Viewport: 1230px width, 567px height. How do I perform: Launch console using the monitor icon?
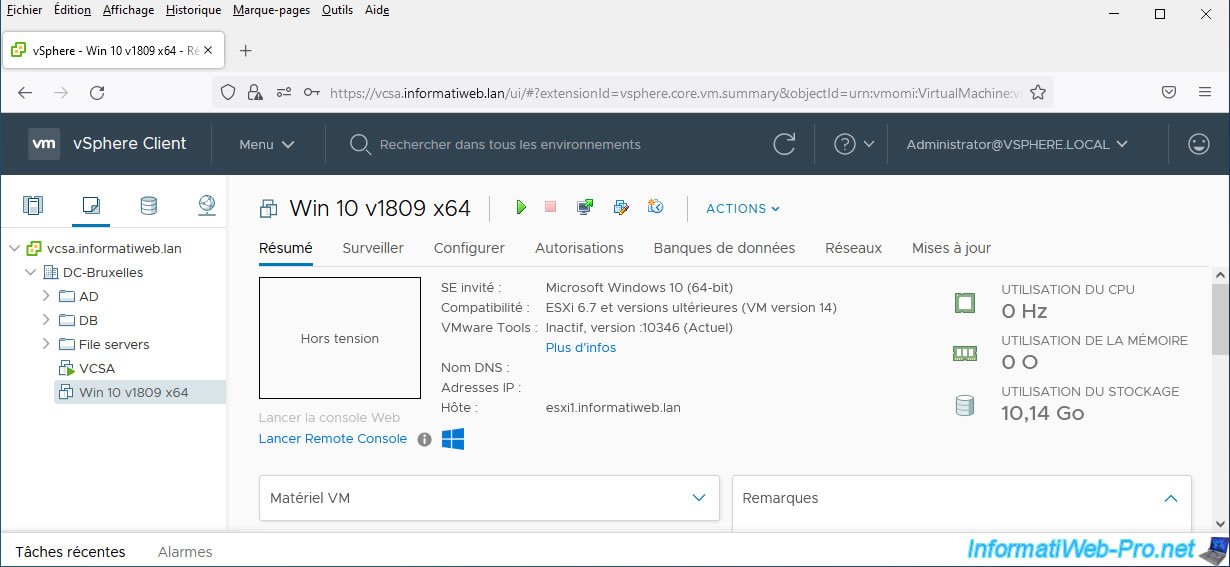click(x=585, y=207)
